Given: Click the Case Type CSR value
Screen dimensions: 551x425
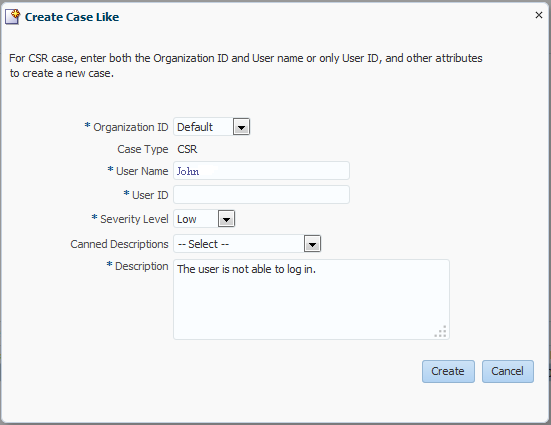Looking at the screenshot, I should pyautogui.click(x=187, y=149).
